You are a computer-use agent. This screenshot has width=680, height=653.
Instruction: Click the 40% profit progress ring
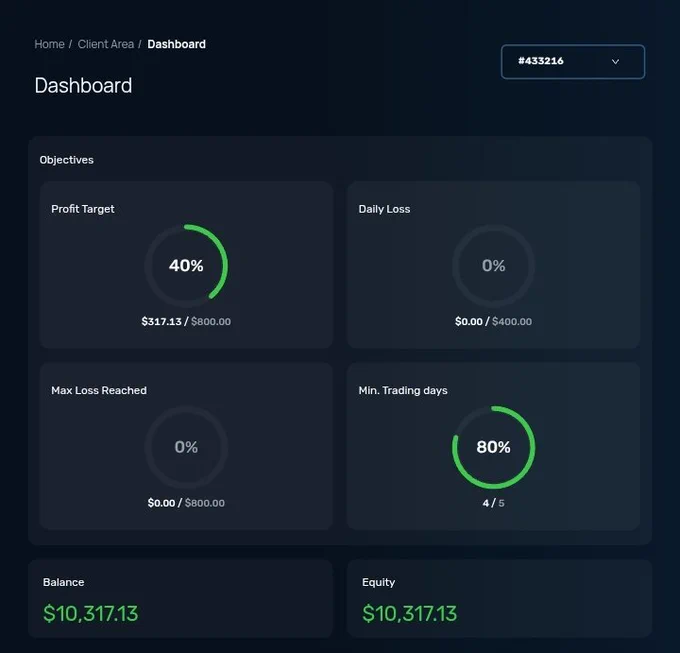(186, 265)
